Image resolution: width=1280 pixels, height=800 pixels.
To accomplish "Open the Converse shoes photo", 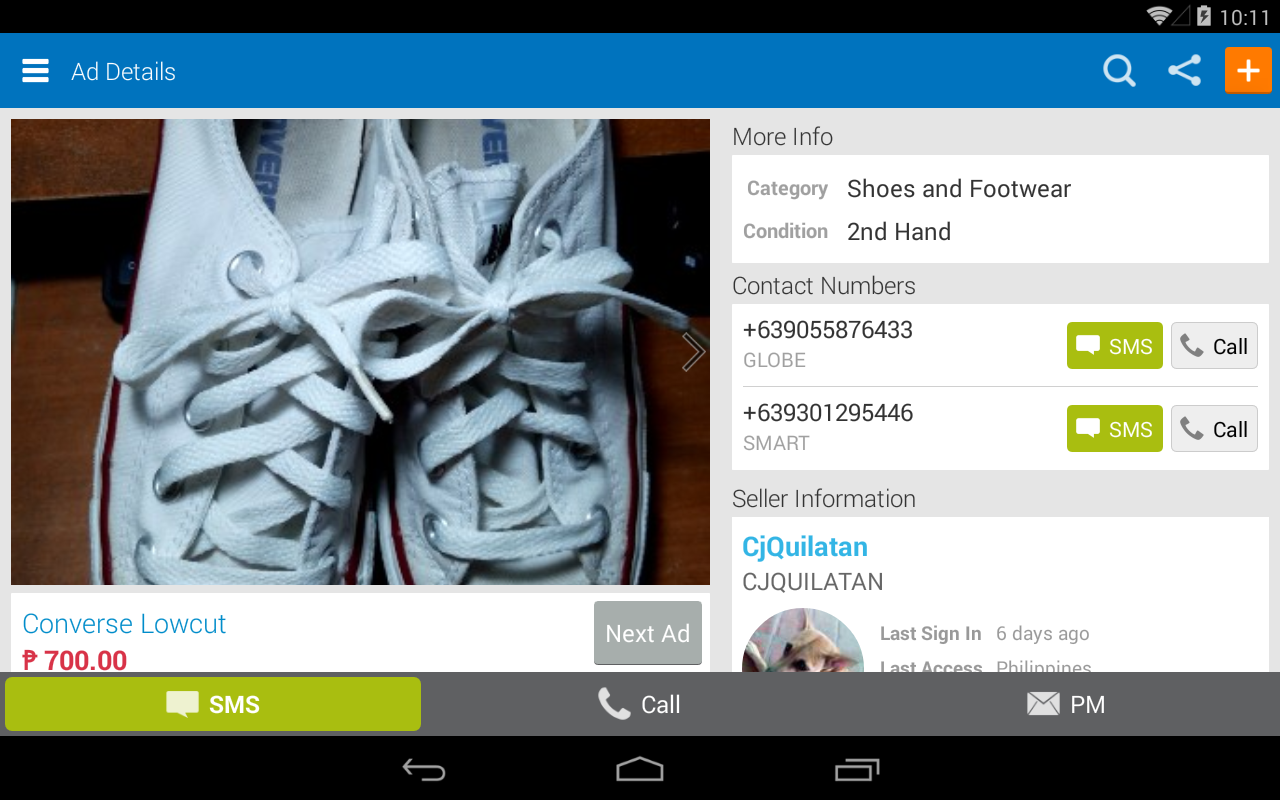I will point(360,352).
